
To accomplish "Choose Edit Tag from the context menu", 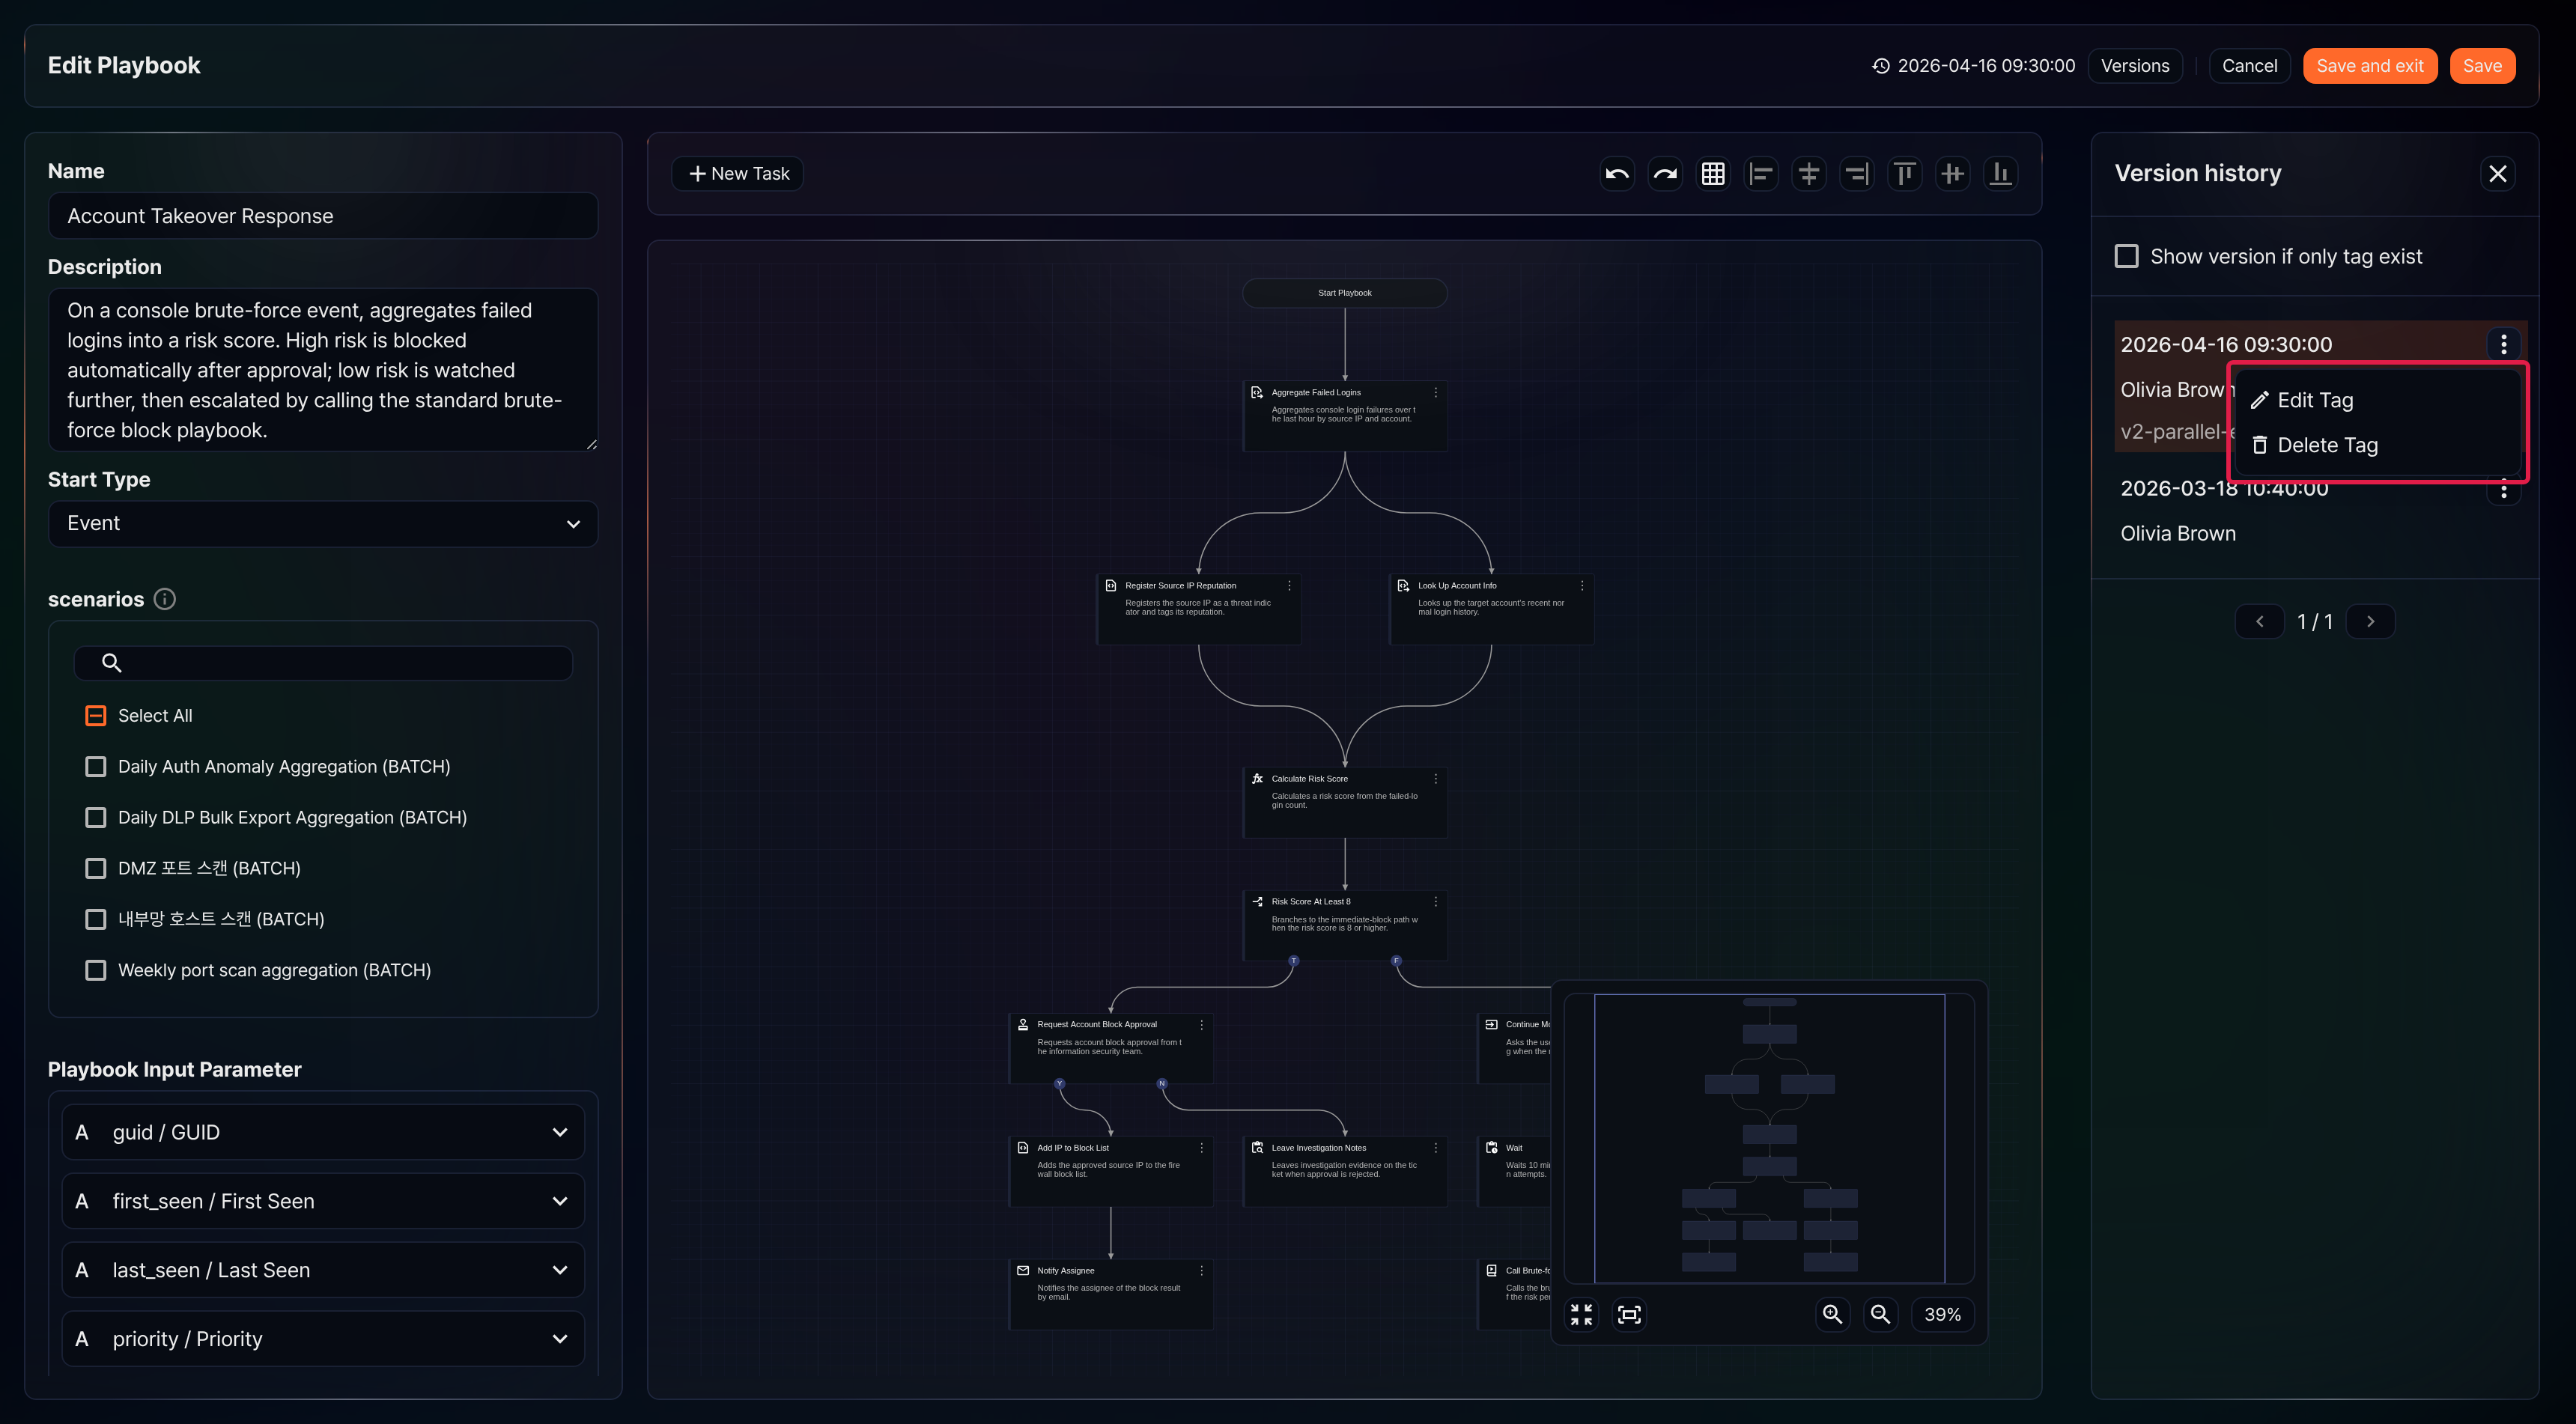I will (2378, 400).
